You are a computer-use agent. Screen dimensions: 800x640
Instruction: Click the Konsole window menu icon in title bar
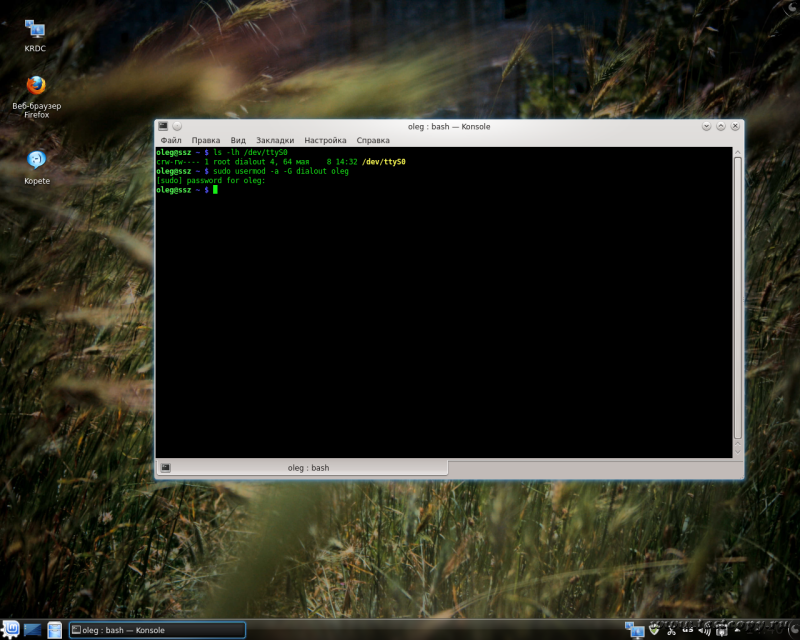(x=163, y=126)
